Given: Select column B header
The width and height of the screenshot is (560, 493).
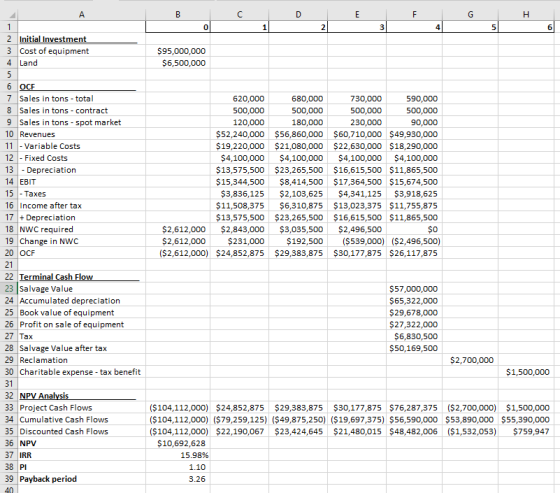Looking at the screenshot, I should tap(178, 15).
